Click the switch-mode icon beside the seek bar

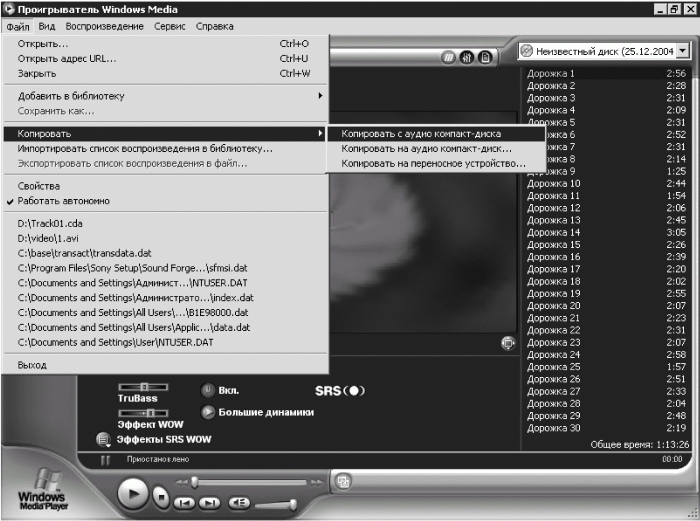click(343, 482)
